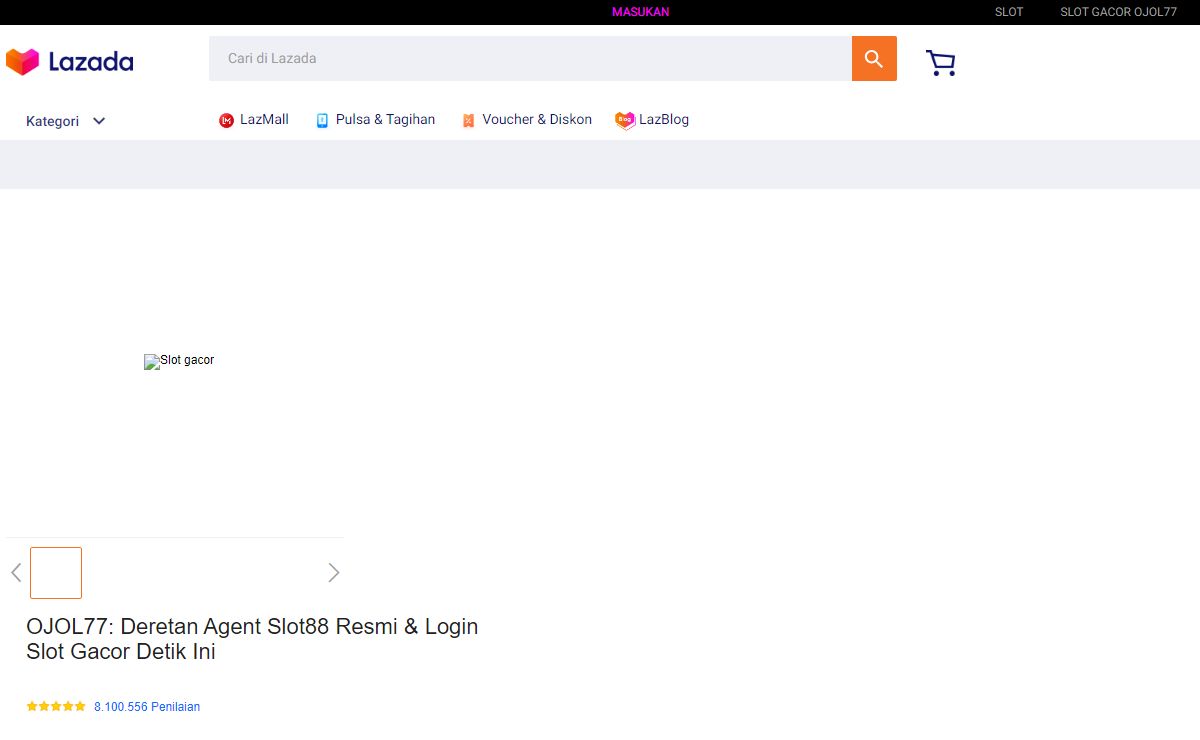Click the LazBlog heart icon
The image size is (1200, 740).
(625, 120)
